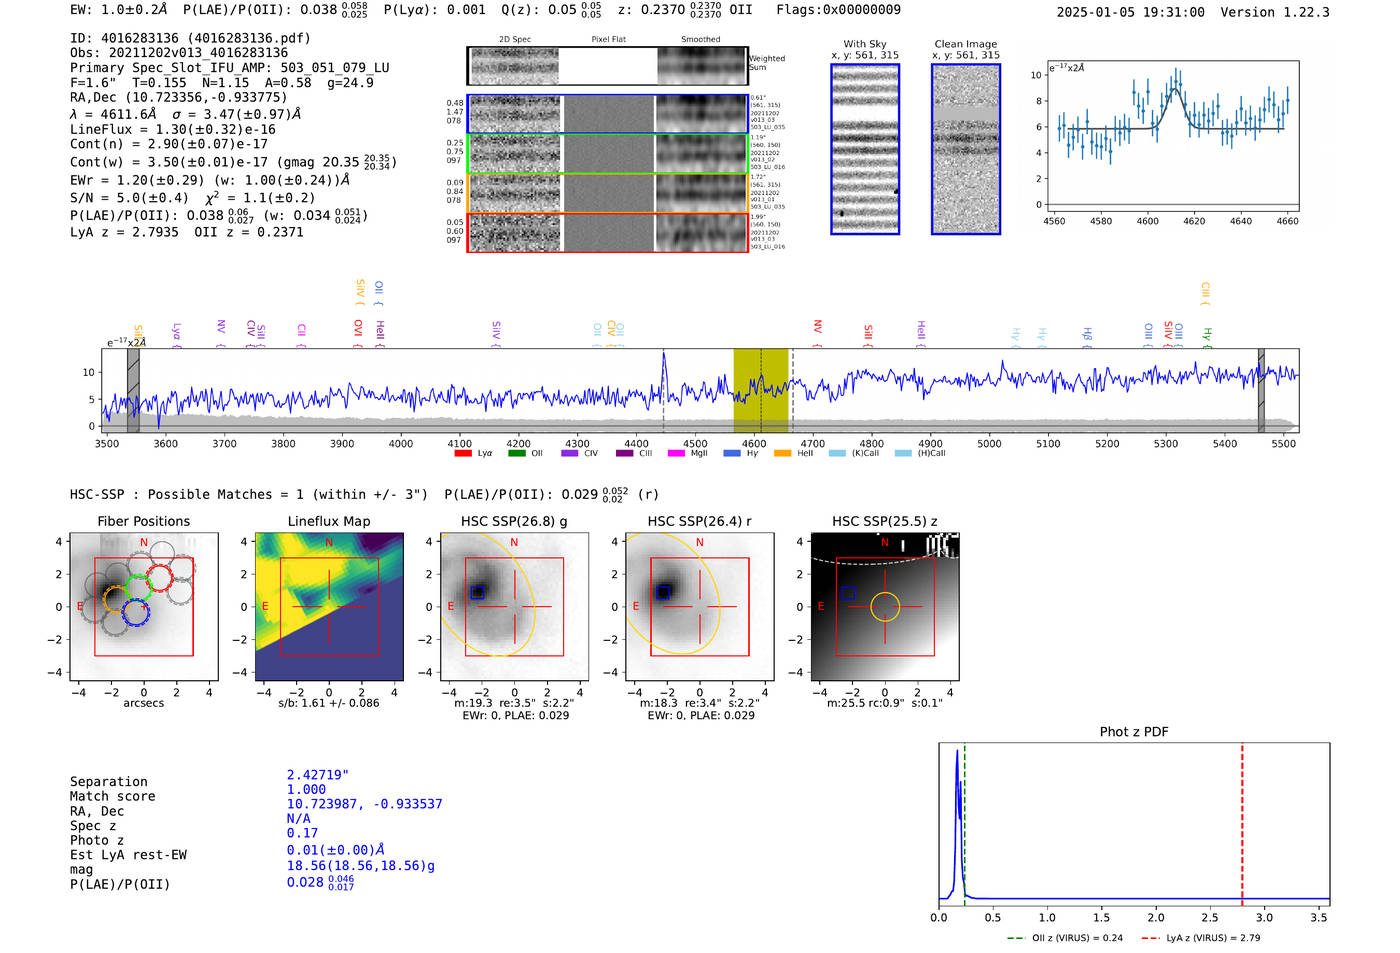1400x953 pixels.
Task: Pick the orange HeII legend swatch
Action: [782, 453]
